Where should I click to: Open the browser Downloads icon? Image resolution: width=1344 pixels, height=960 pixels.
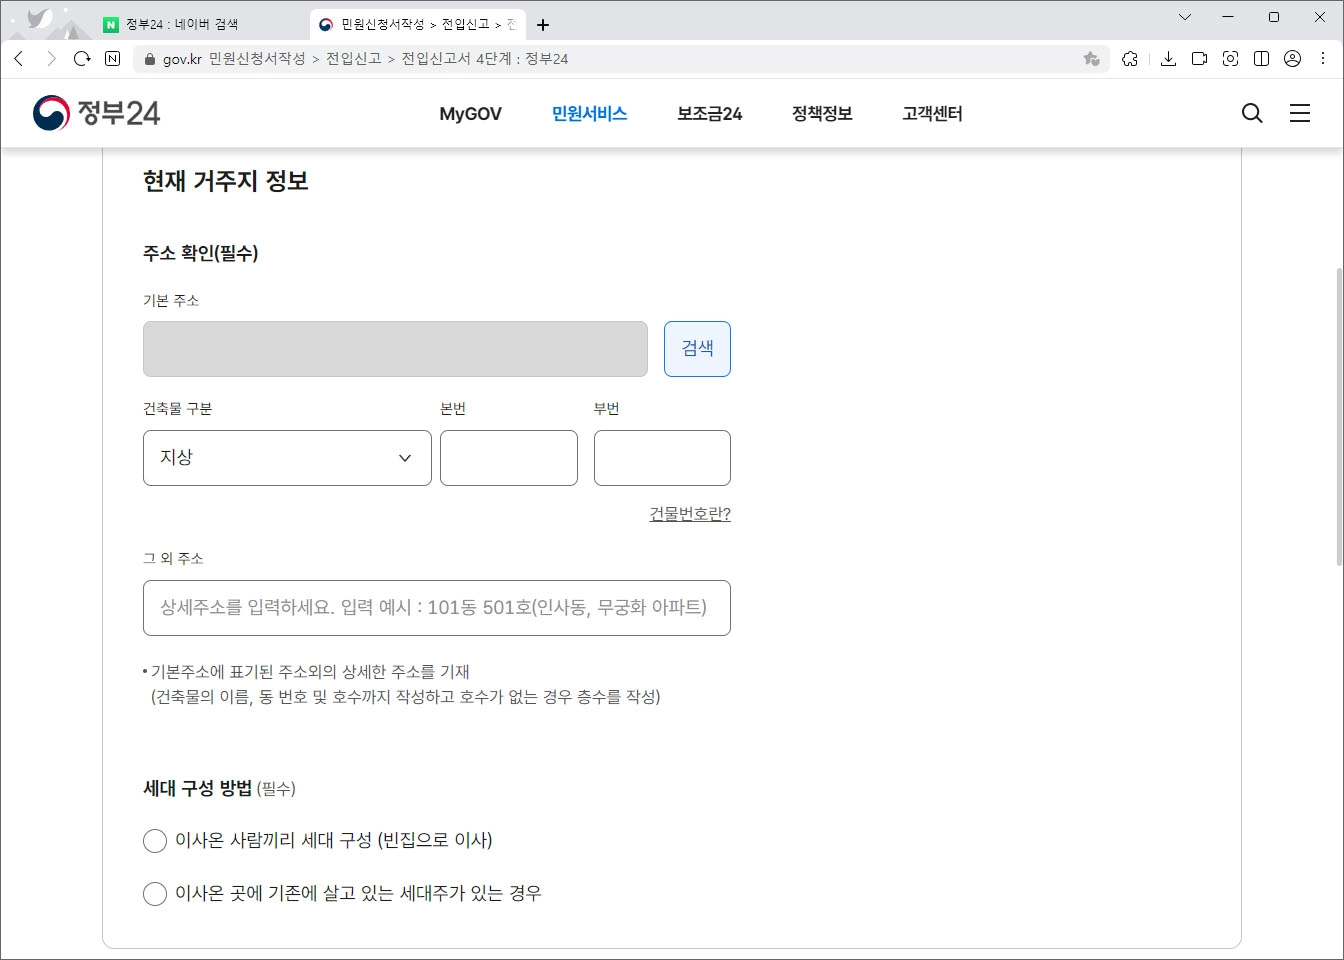pyautogui.click(x=1167, y=59)
